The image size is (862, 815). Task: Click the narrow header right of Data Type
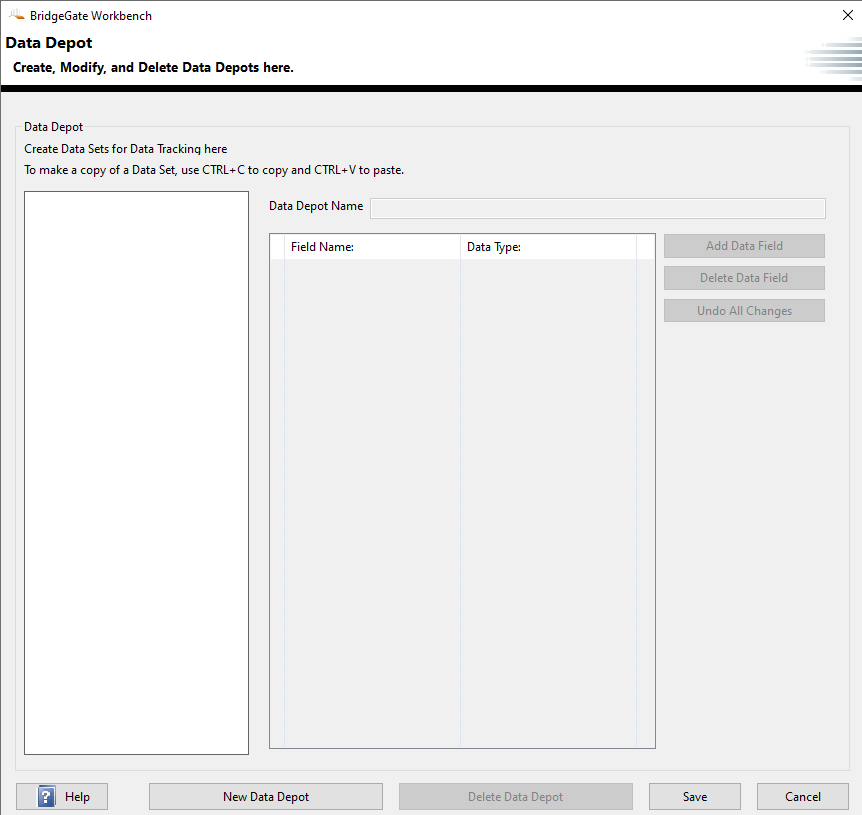point(645,247)
